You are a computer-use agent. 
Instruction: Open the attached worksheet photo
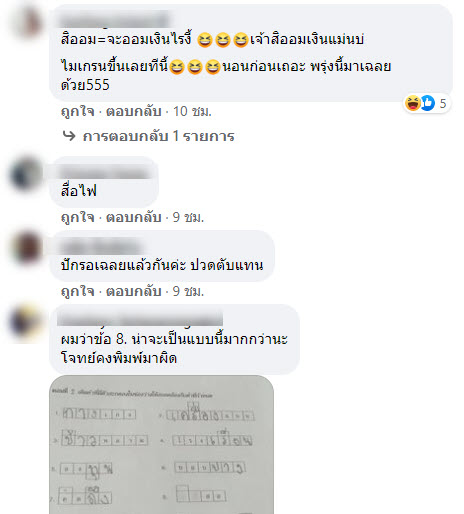[x=161, y=445]
